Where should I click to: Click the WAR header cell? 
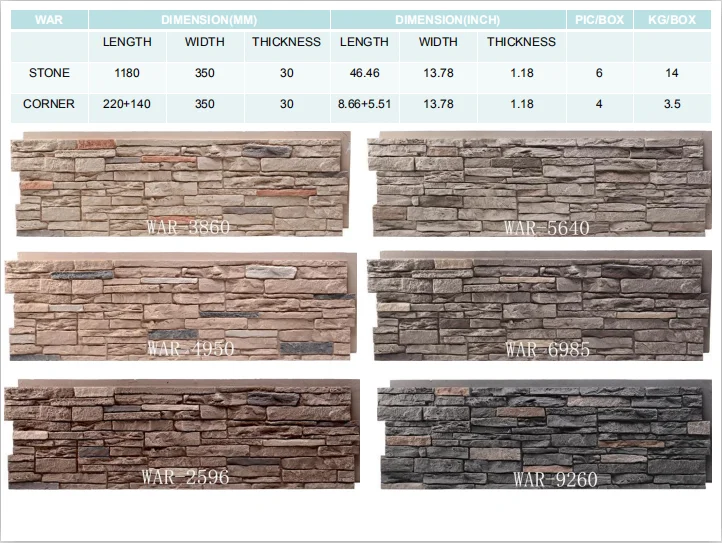(48, 19)
